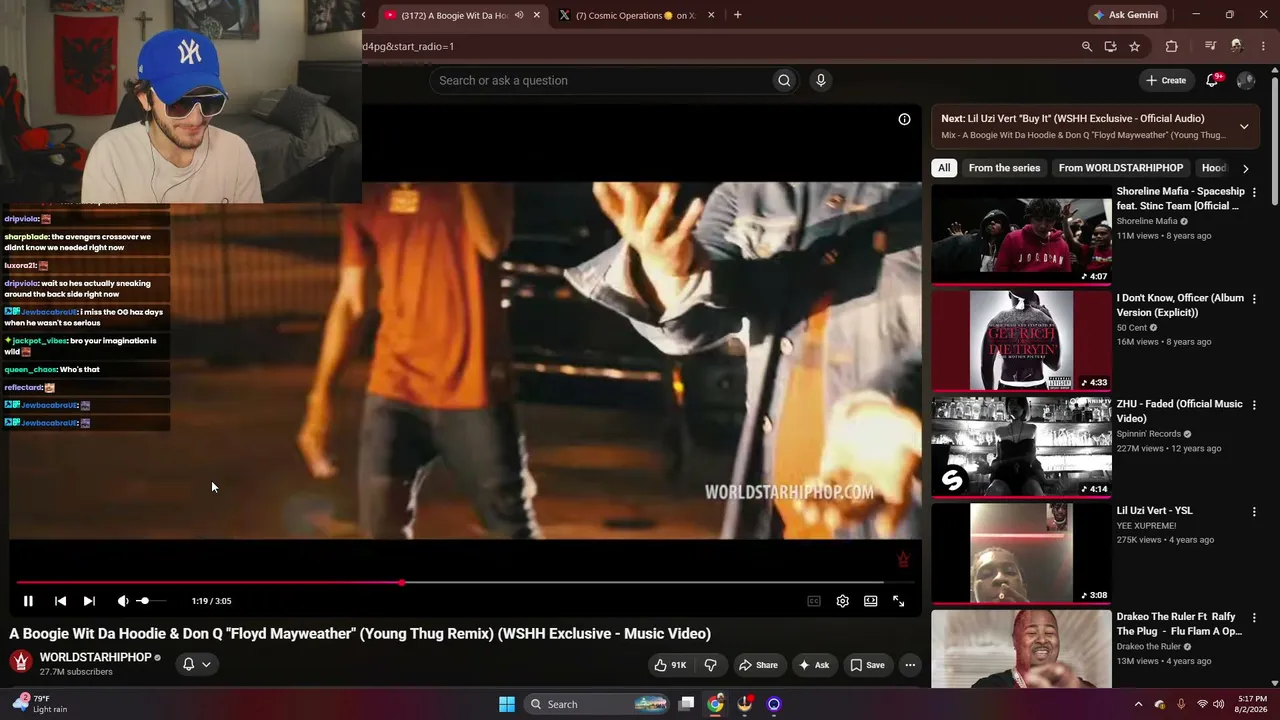Bookmark this page with the star
This screenshot has width=1280, height=720.
tap(1134, 46)
